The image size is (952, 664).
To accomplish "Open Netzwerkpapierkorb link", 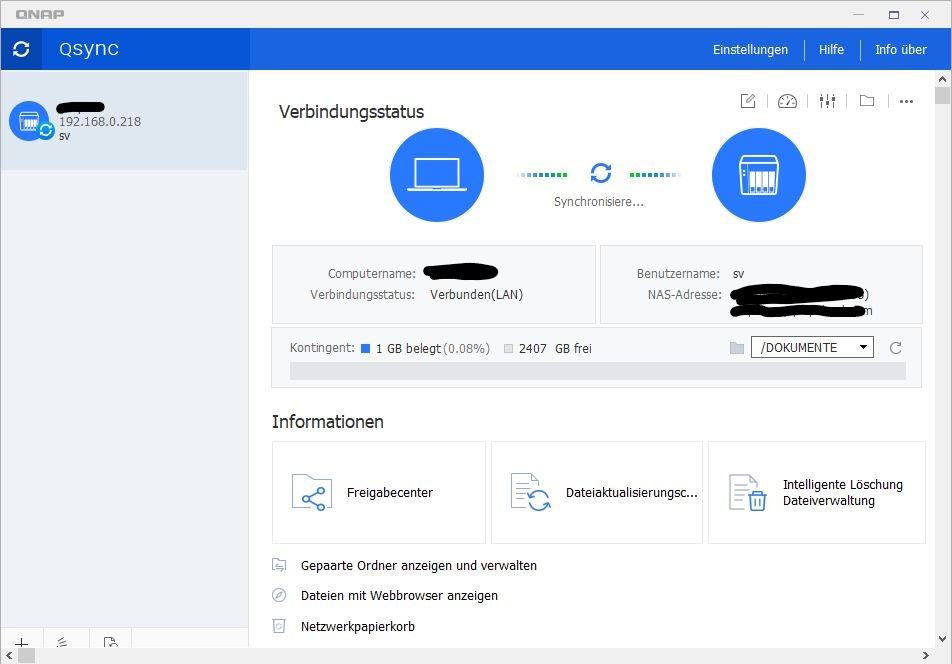I will [358, 626].
